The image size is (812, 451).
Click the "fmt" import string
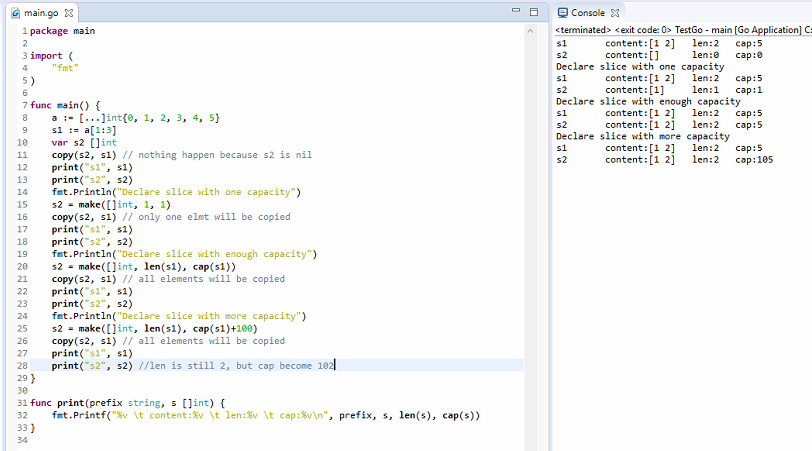[65, 67]
